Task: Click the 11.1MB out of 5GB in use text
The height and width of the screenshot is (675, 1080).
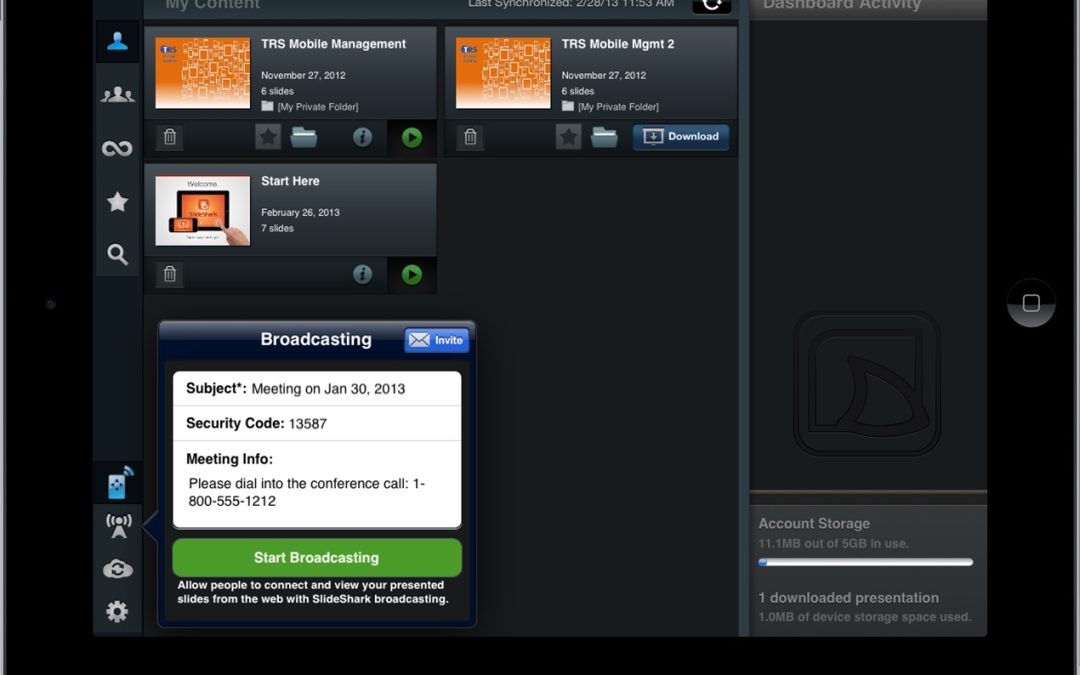Action: click(x=833, y=543)
